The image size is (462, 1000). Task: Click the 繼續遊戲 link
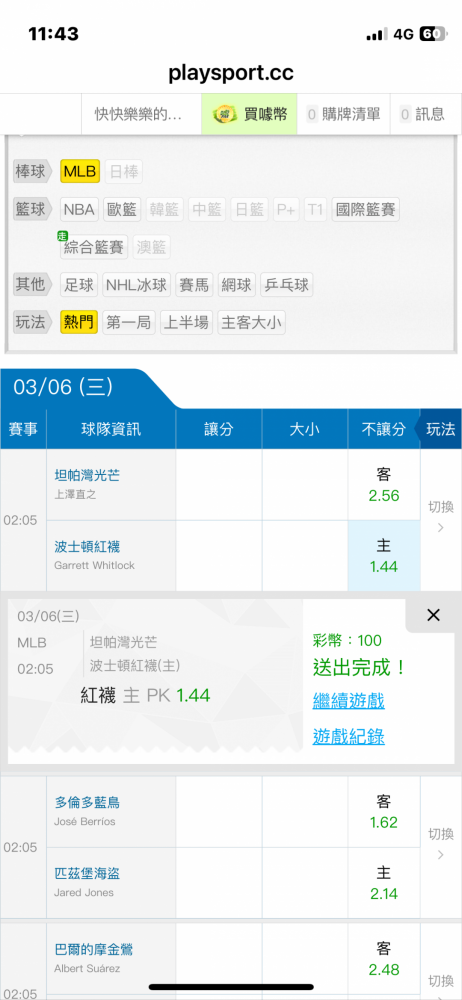(348, 702)
